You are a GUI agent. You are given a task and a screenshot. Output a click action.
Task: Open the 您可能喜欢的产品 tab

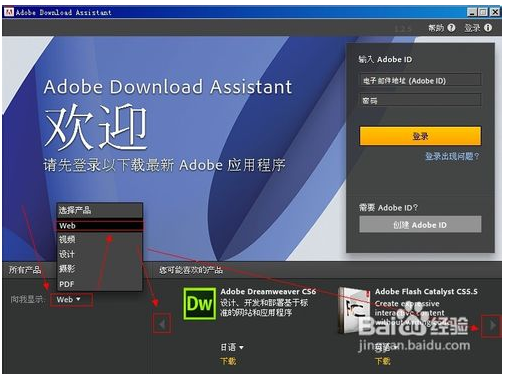click(x=191, y=270)
